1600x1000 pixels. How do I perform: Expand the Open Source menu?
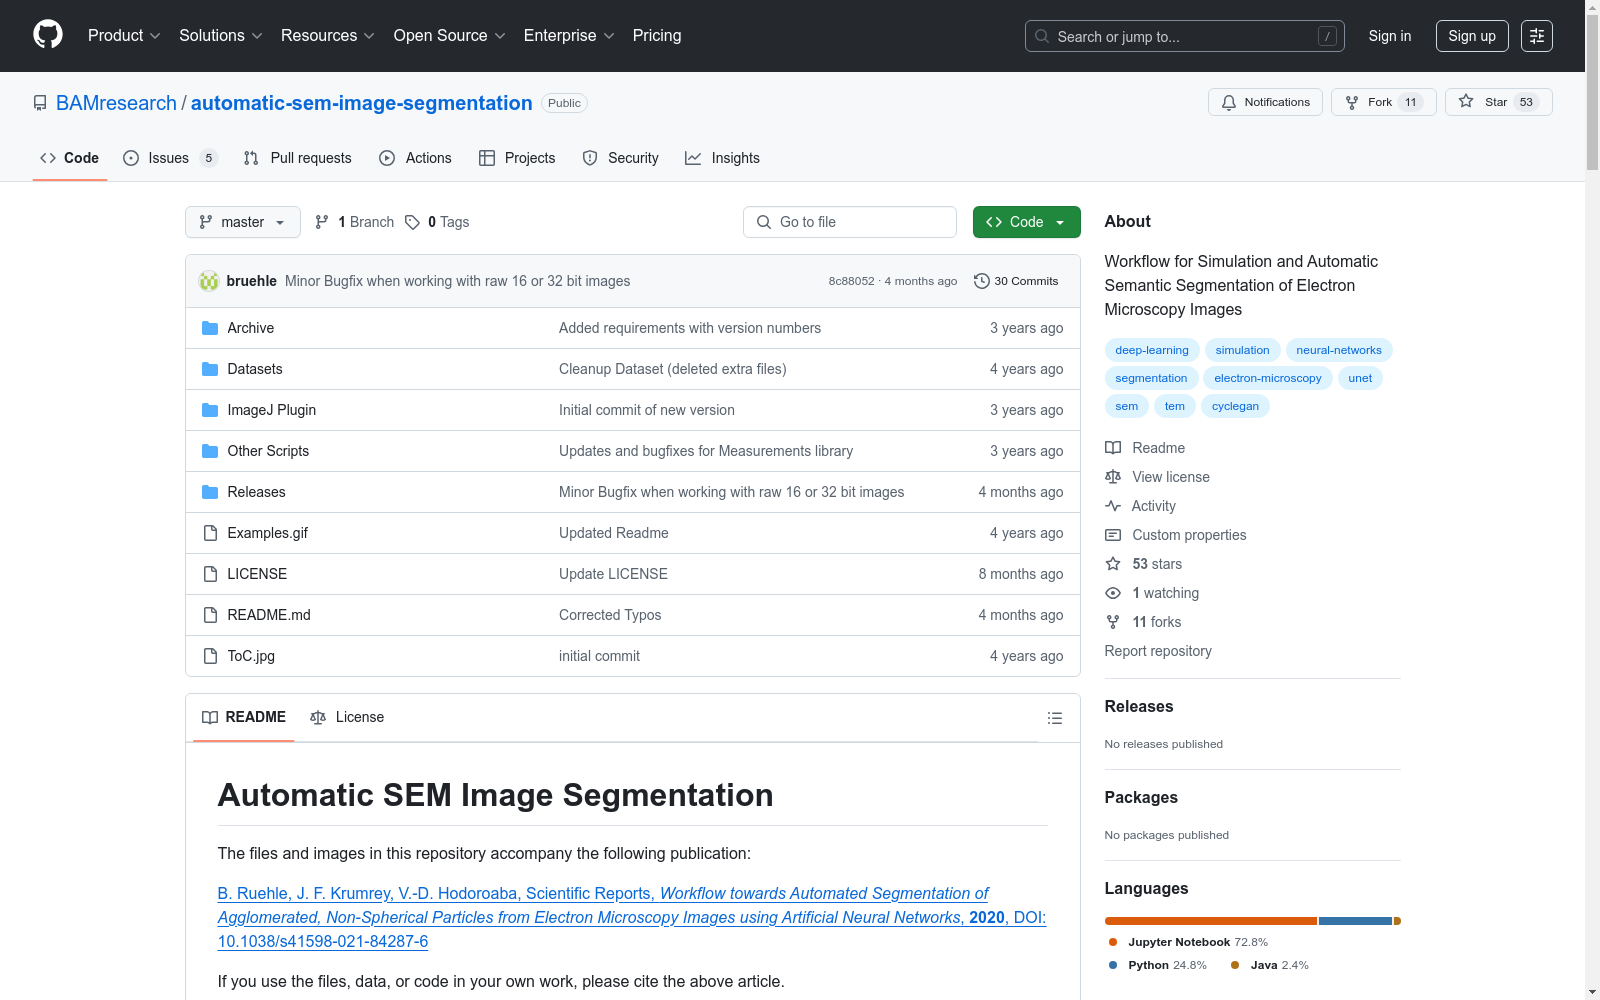click(x=450, y=35)
